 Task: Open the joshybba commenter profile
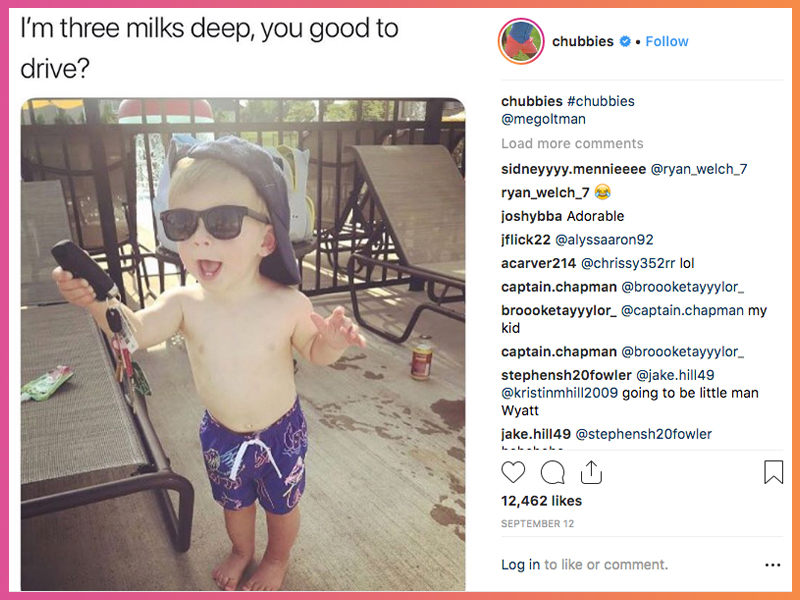(x=531, y=216)
